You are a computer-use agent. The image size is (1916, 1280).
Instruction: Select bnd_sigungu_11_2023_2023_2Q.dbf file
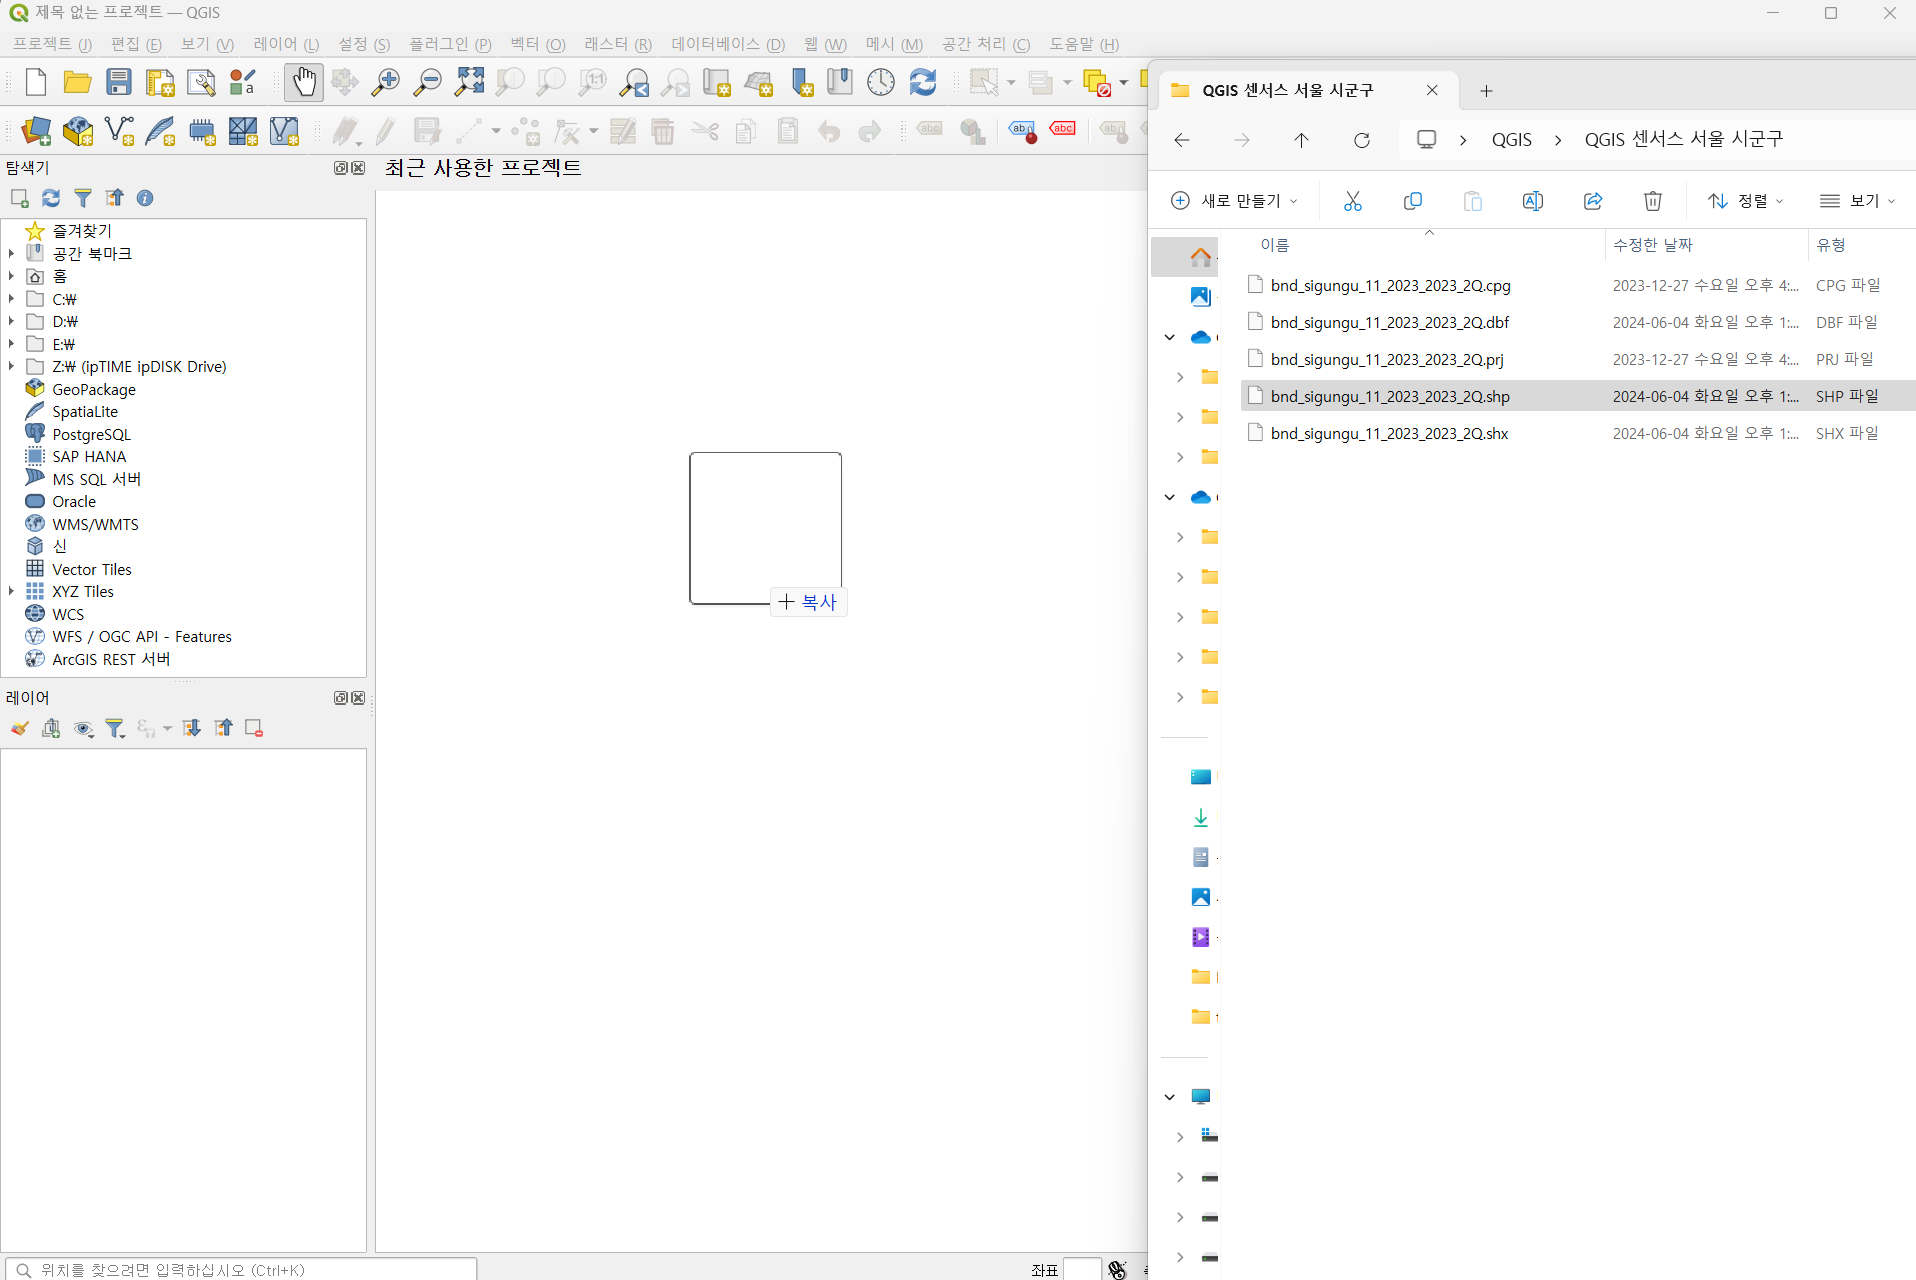[x=1578, y=322]
